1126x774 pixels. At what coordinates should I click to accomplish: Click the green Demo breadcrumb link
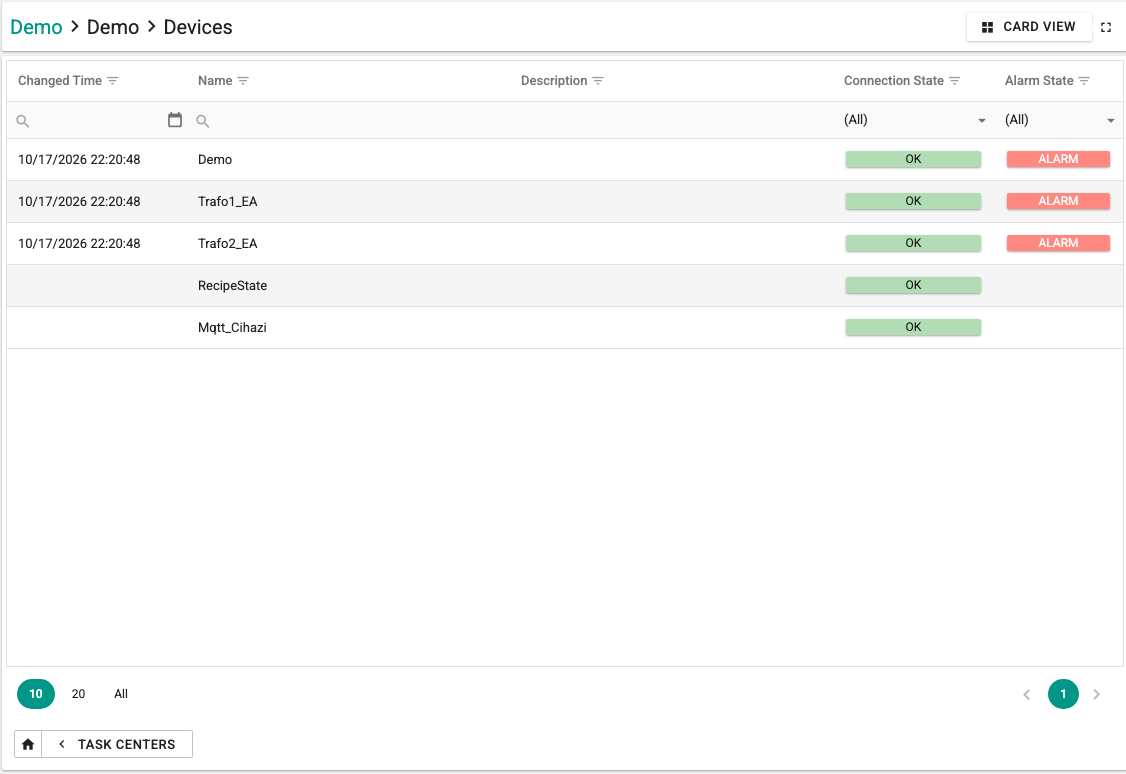coord(36,27)
